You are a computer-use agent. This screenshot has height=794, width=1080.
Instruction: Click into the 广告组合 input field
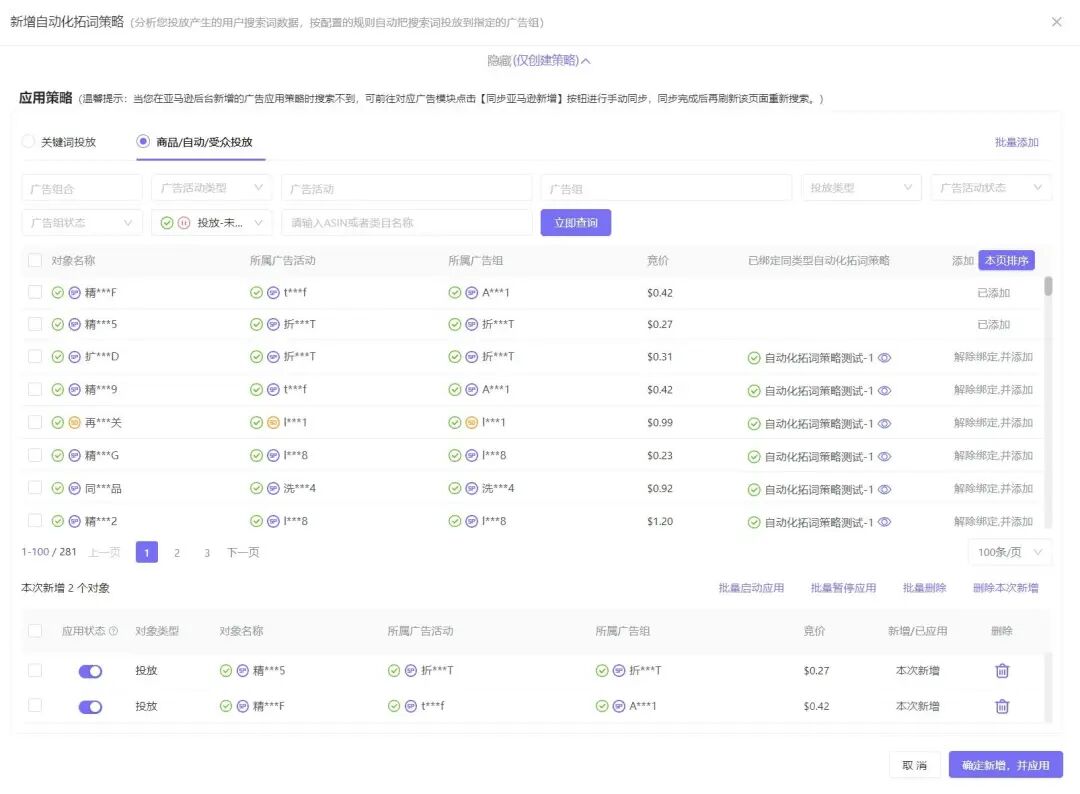(x=82, y=188)
